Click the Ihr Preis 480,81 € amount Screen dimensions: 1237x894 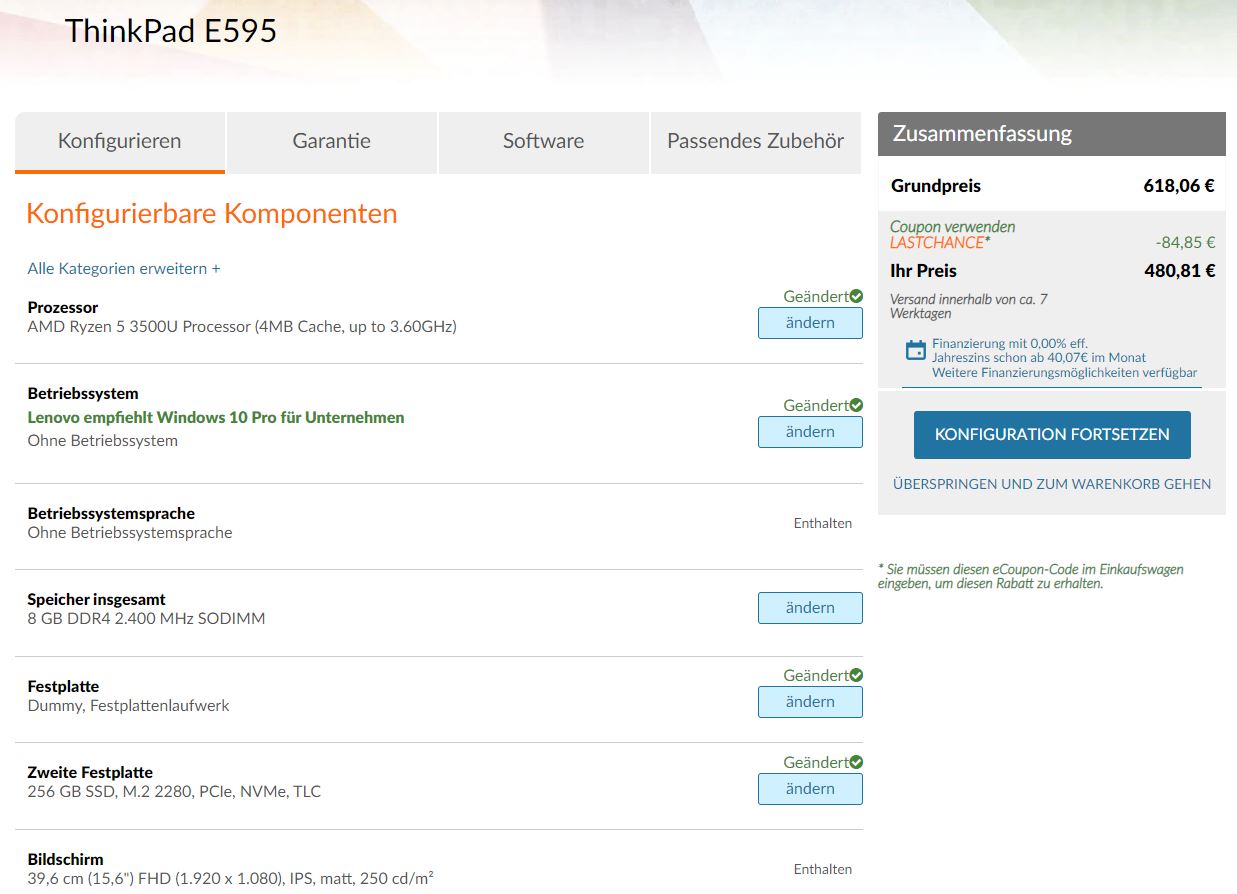coord(1179,271)
